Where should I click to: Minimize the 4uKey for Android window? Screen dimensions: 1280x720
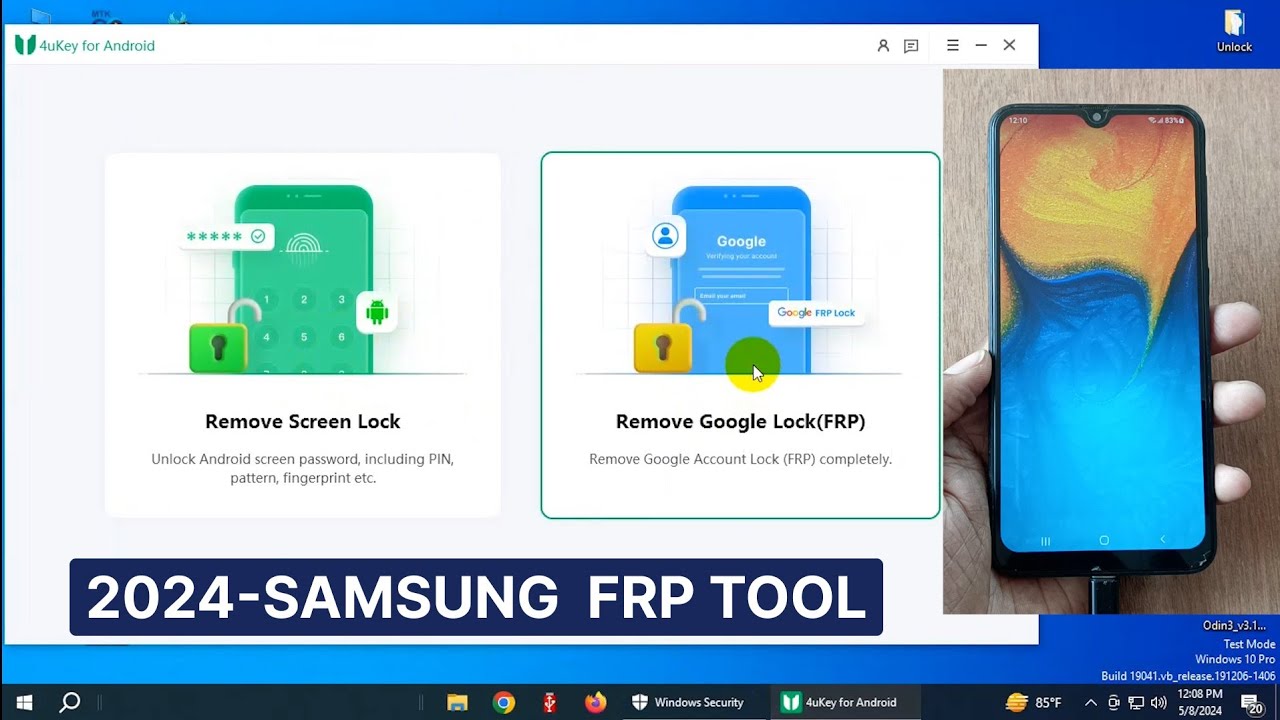point(981,46)
